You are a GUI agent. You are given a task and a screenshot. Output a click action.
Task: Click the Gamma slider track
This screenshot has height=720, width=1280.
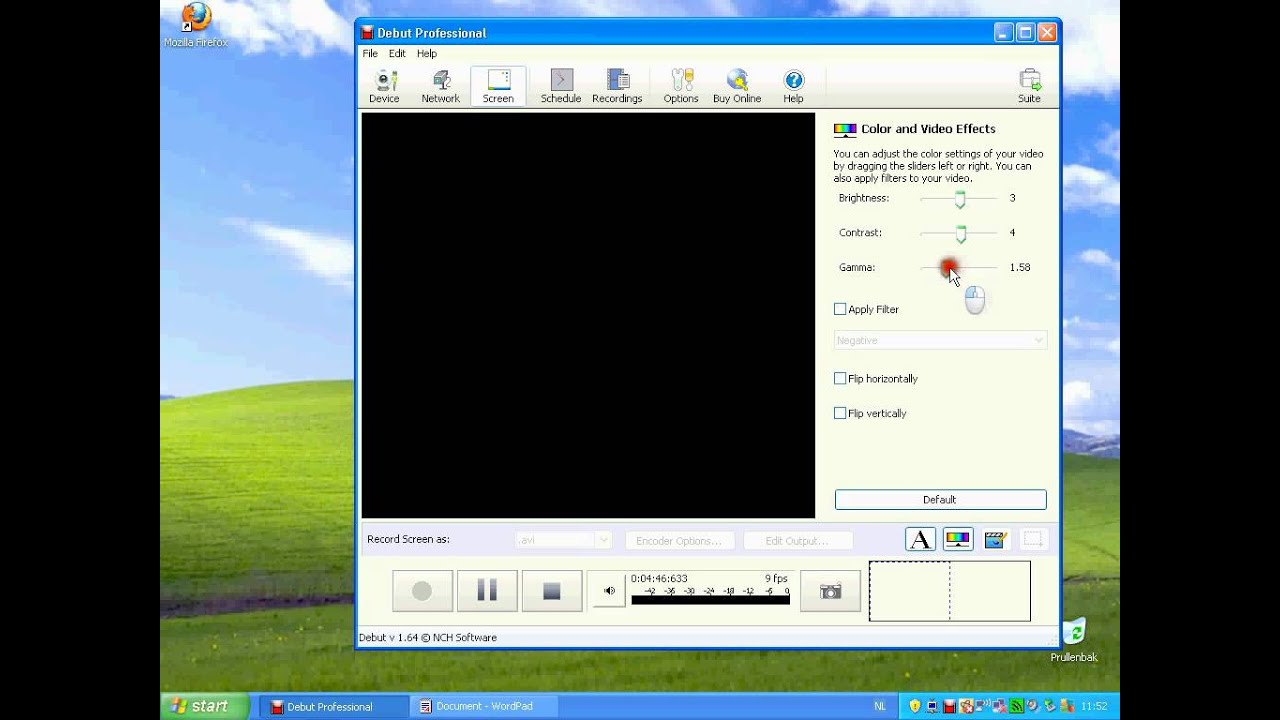click(x=958, y=267)
